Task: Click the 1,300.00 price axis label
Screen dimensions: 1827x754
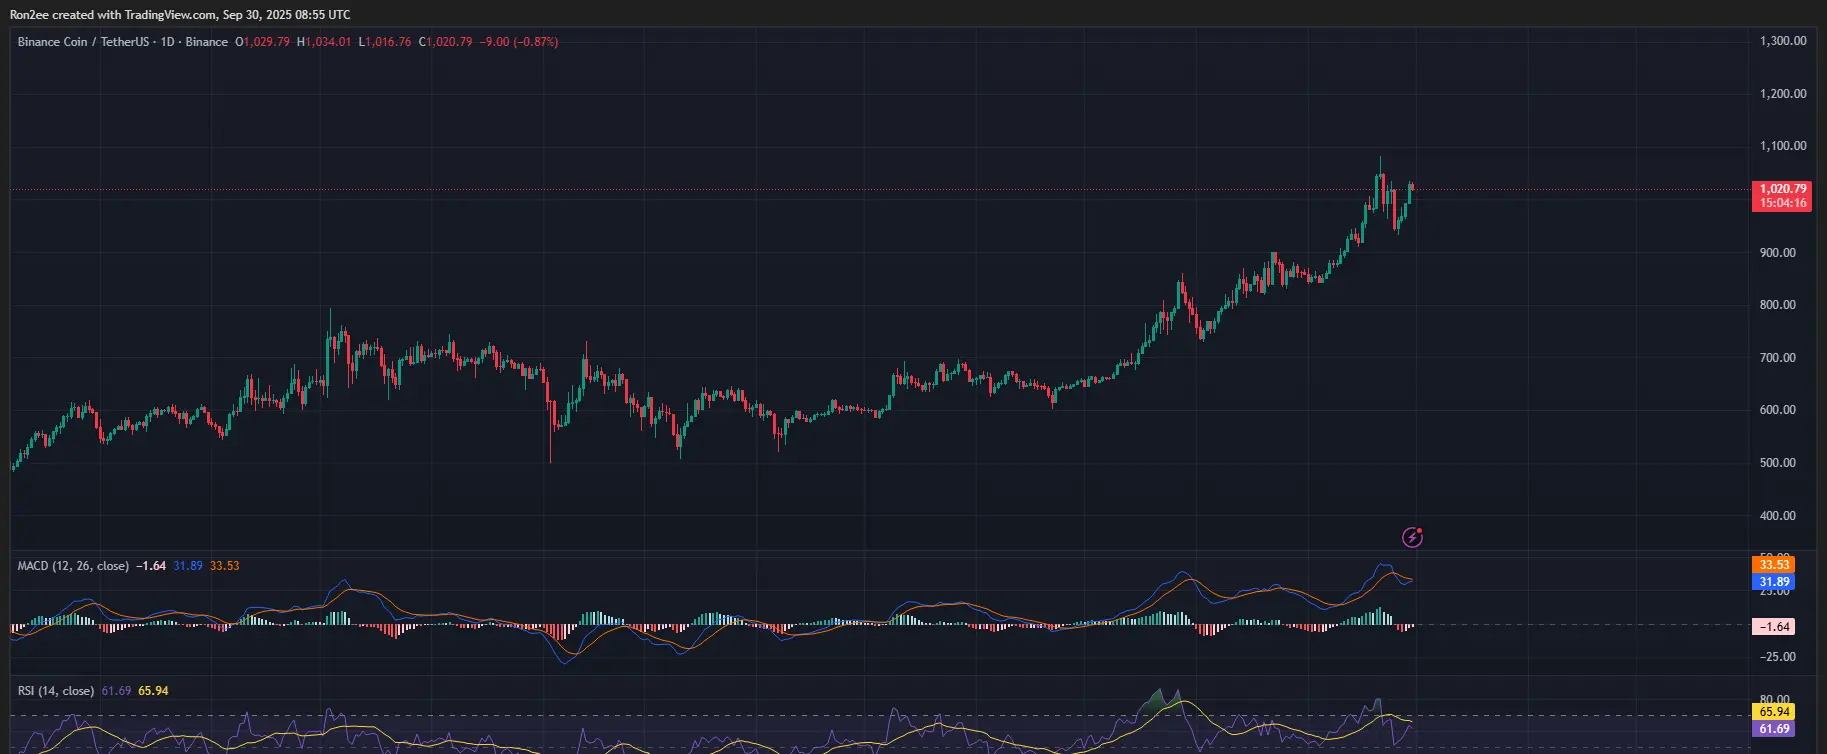Action: click(1783, 41)
